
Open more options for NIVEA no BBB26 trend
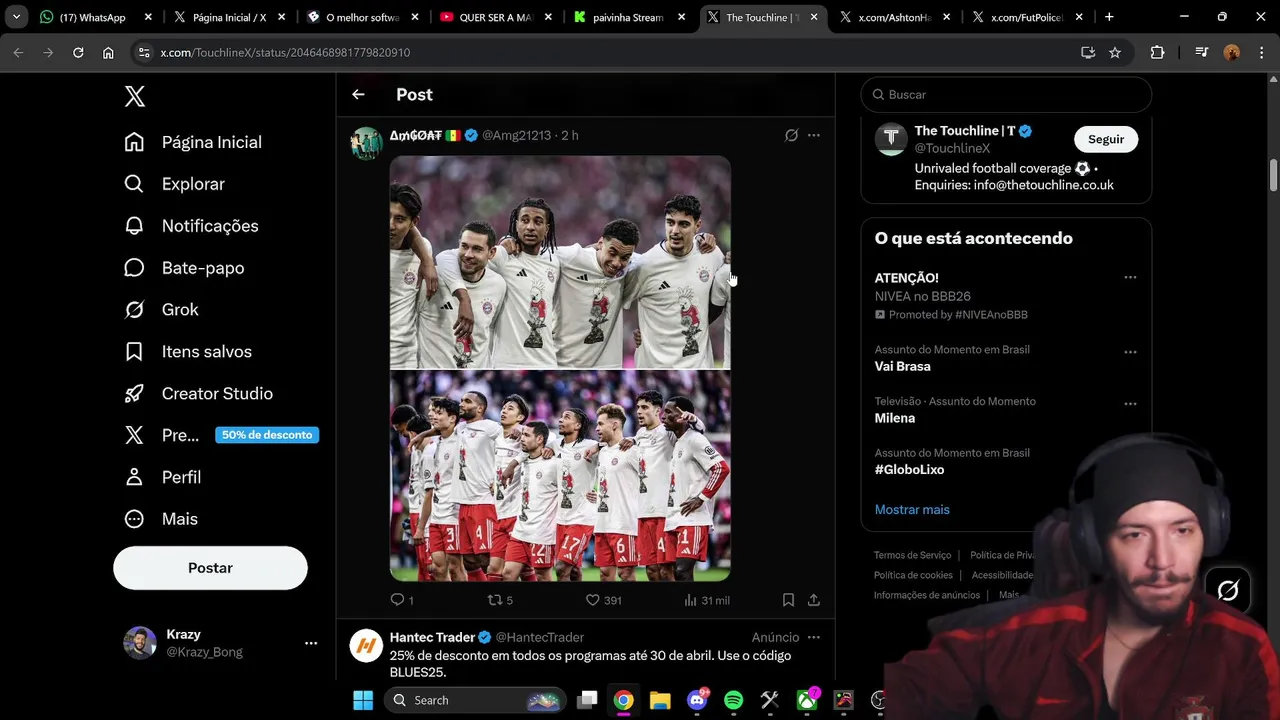[1130, 278]
